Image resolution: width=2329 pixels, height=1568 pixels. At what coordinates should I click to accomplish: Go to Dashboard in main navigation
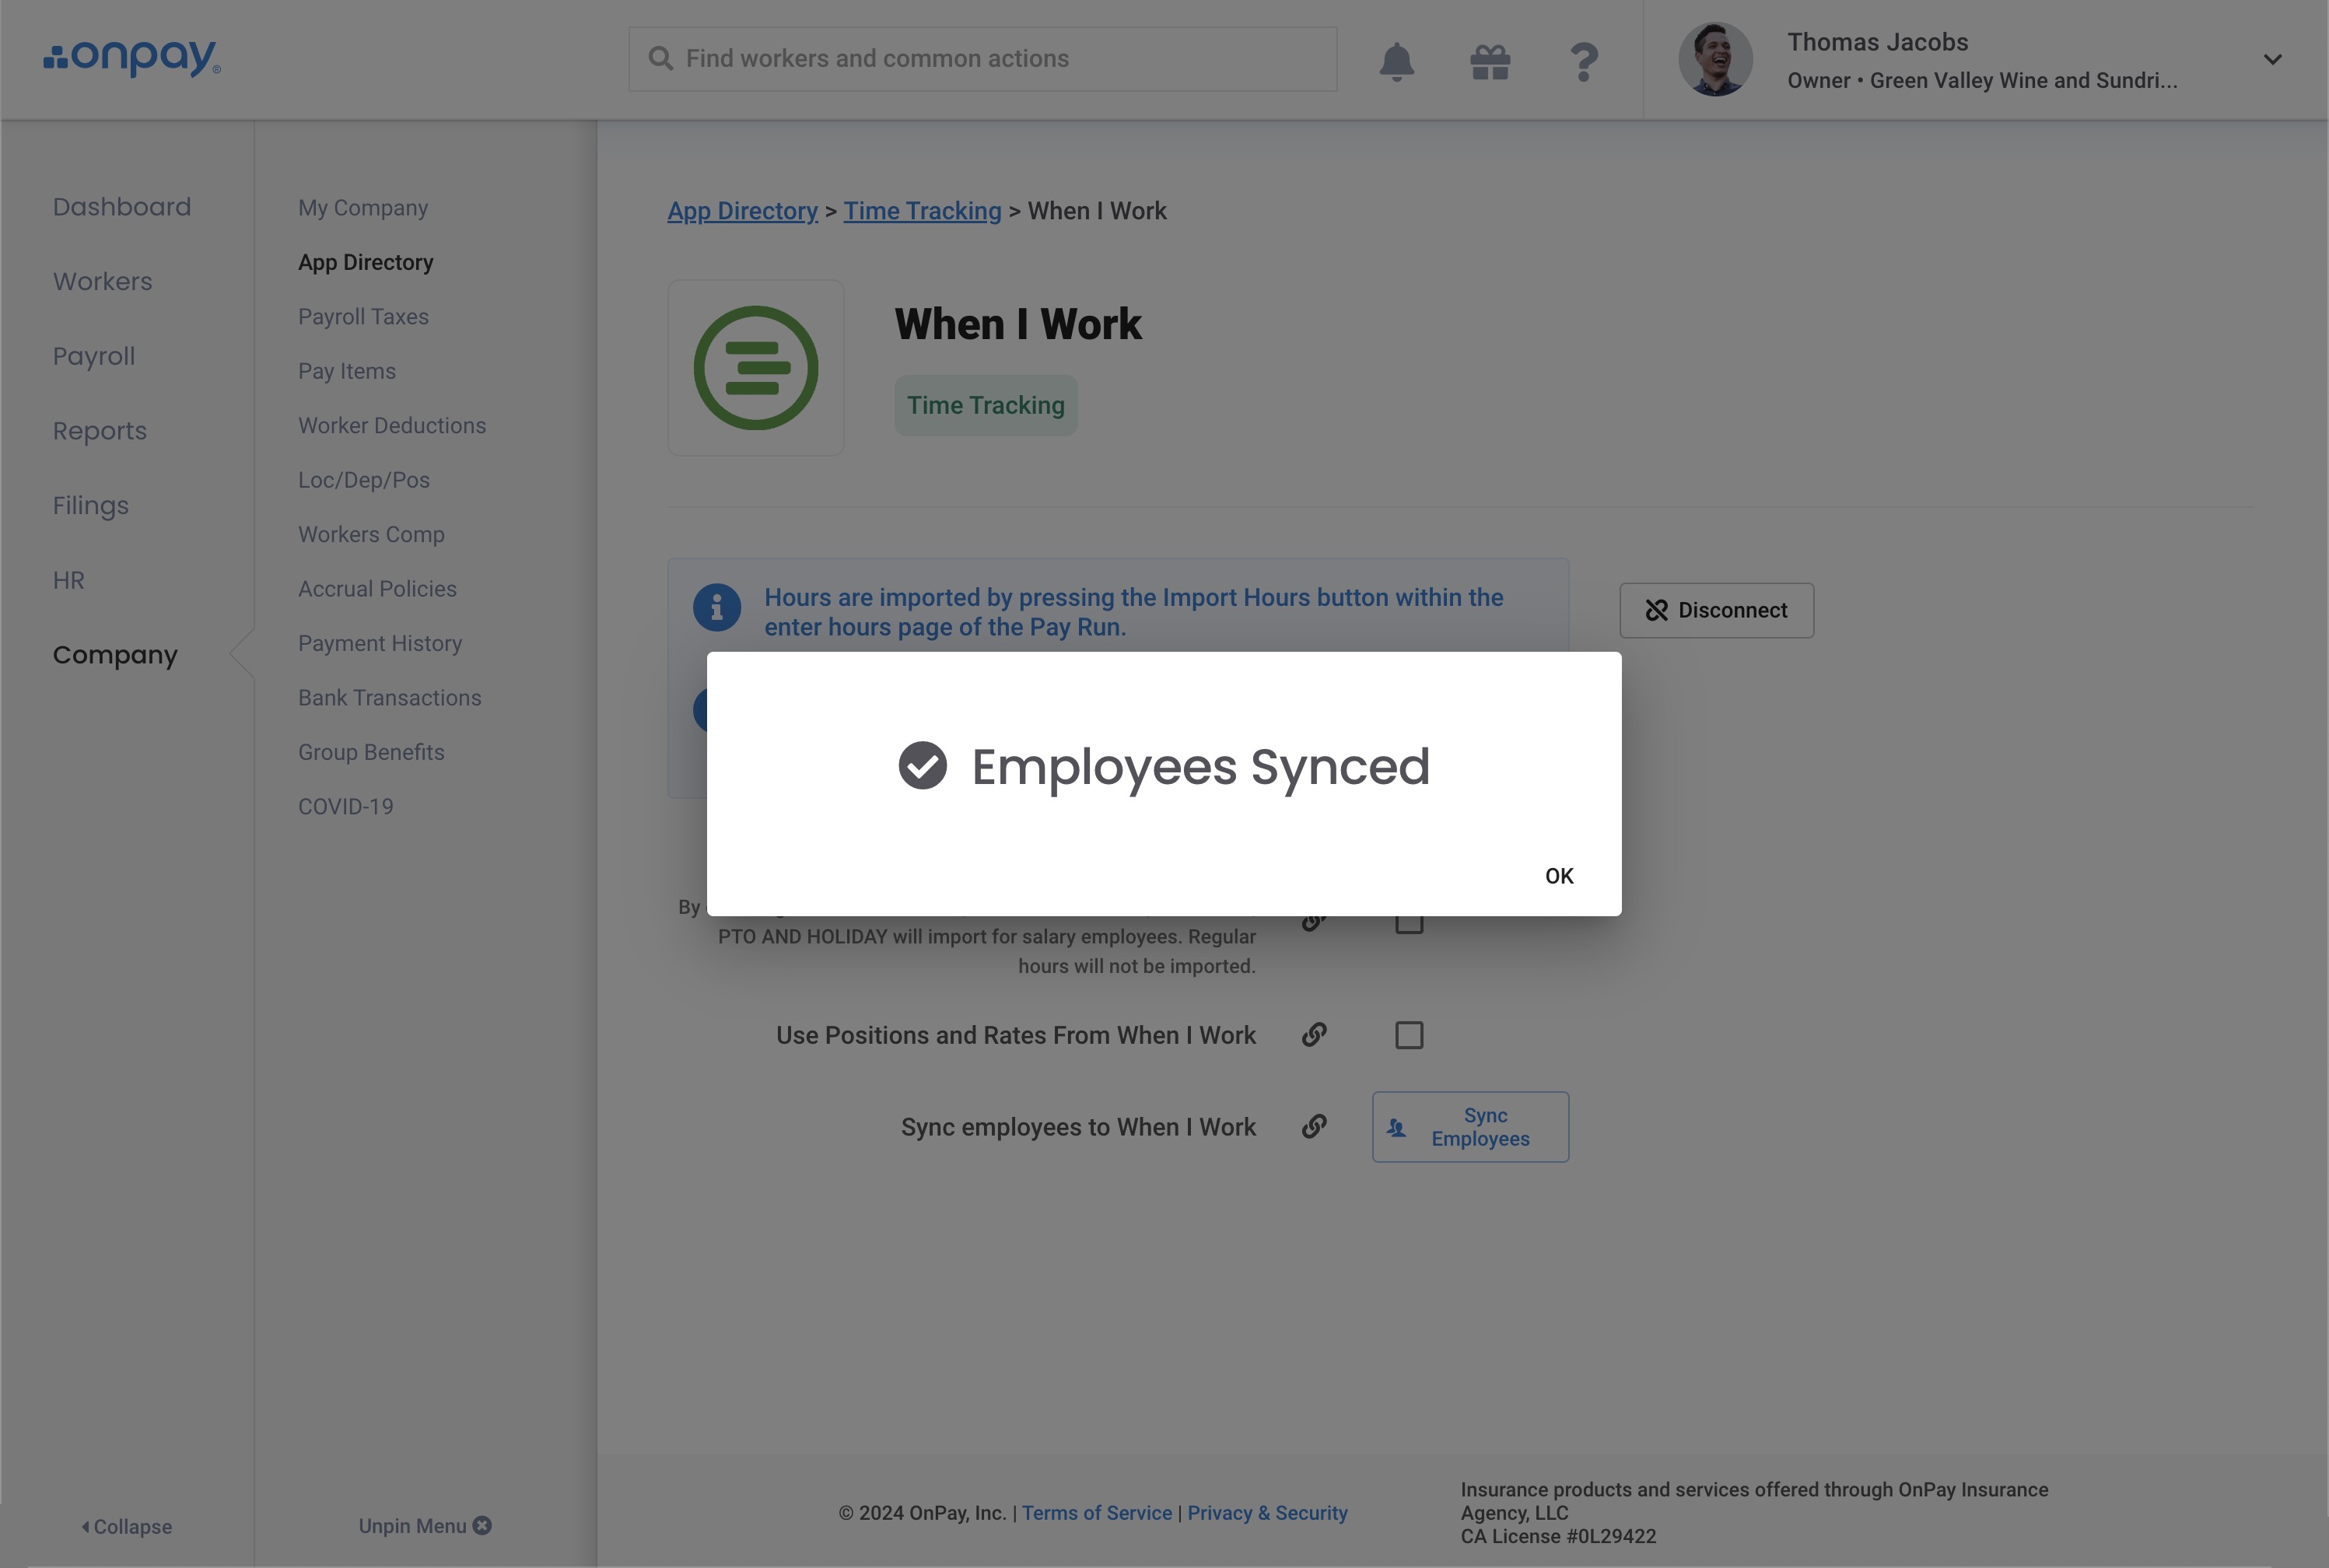click(x=122, y=207)
